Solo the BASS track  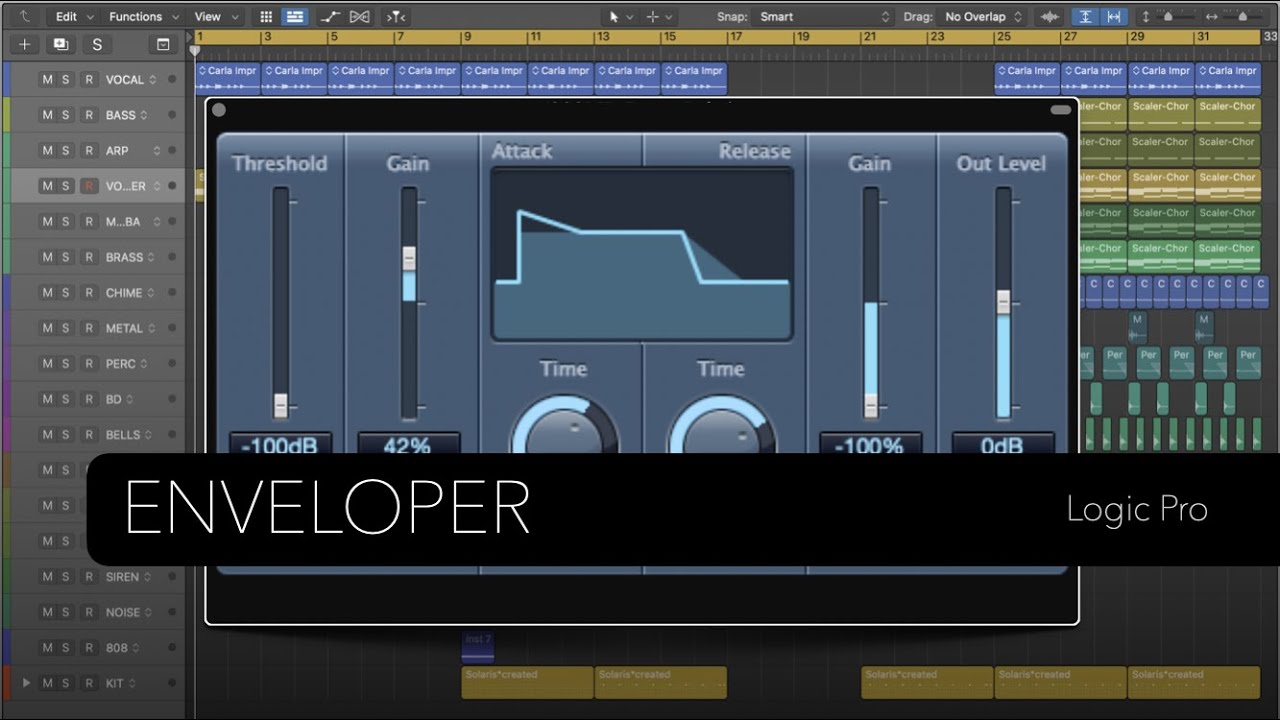click(66, 115)
